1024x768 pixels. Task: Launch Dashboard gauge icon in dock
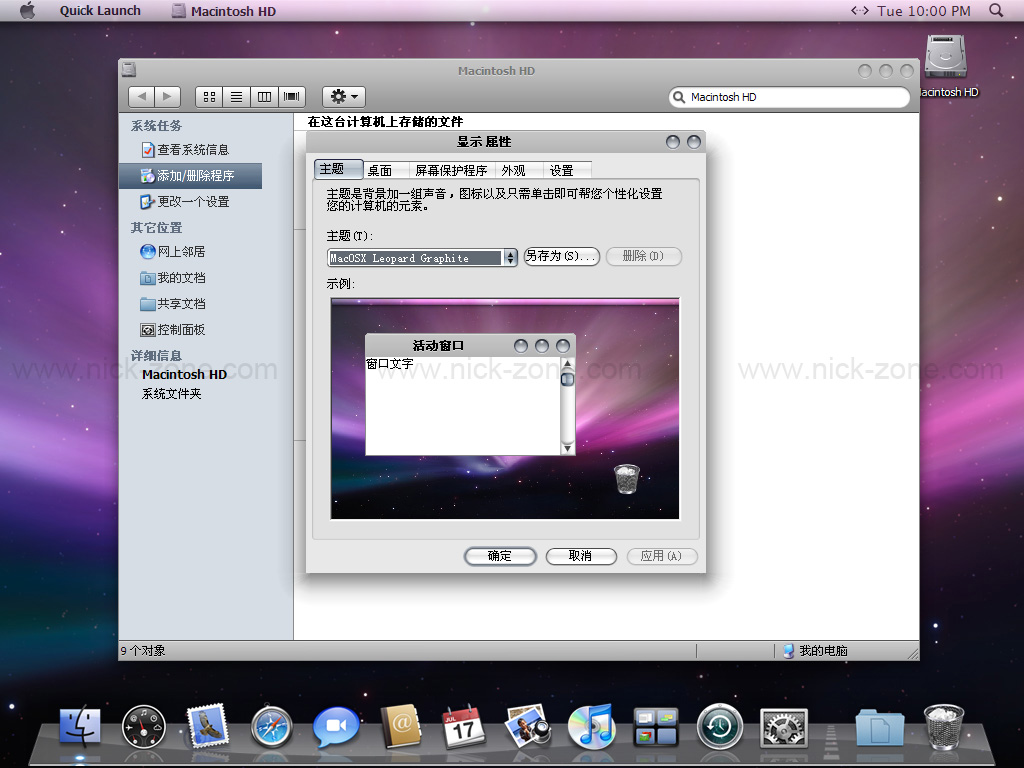pyautogui.click(x=144, y=726)
